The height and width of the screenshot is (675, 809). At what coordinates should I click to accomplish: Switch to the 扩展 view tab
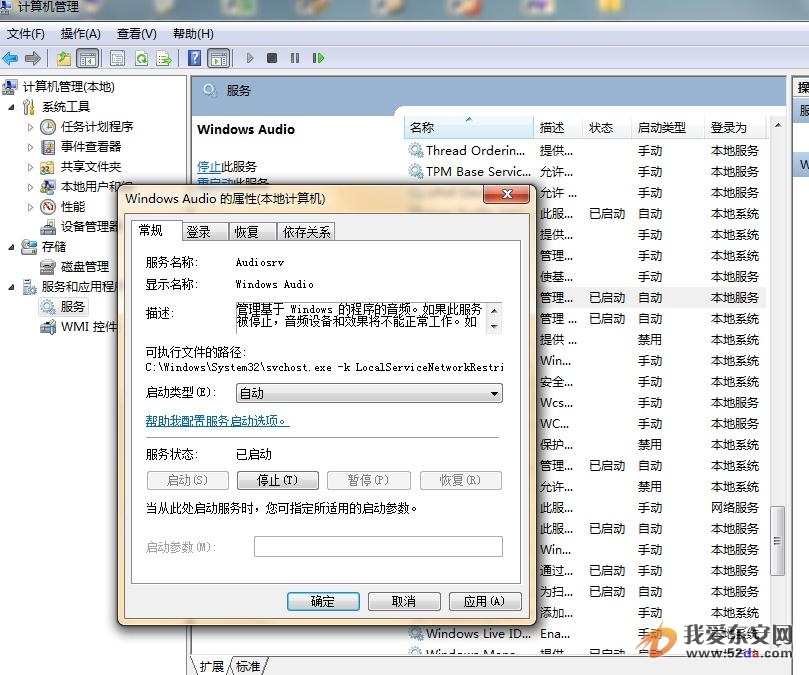coord(212,666)
